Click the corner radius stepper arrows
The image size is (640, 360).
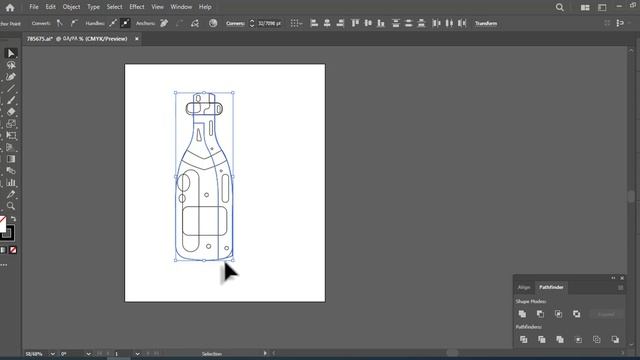tap(252, 23)
